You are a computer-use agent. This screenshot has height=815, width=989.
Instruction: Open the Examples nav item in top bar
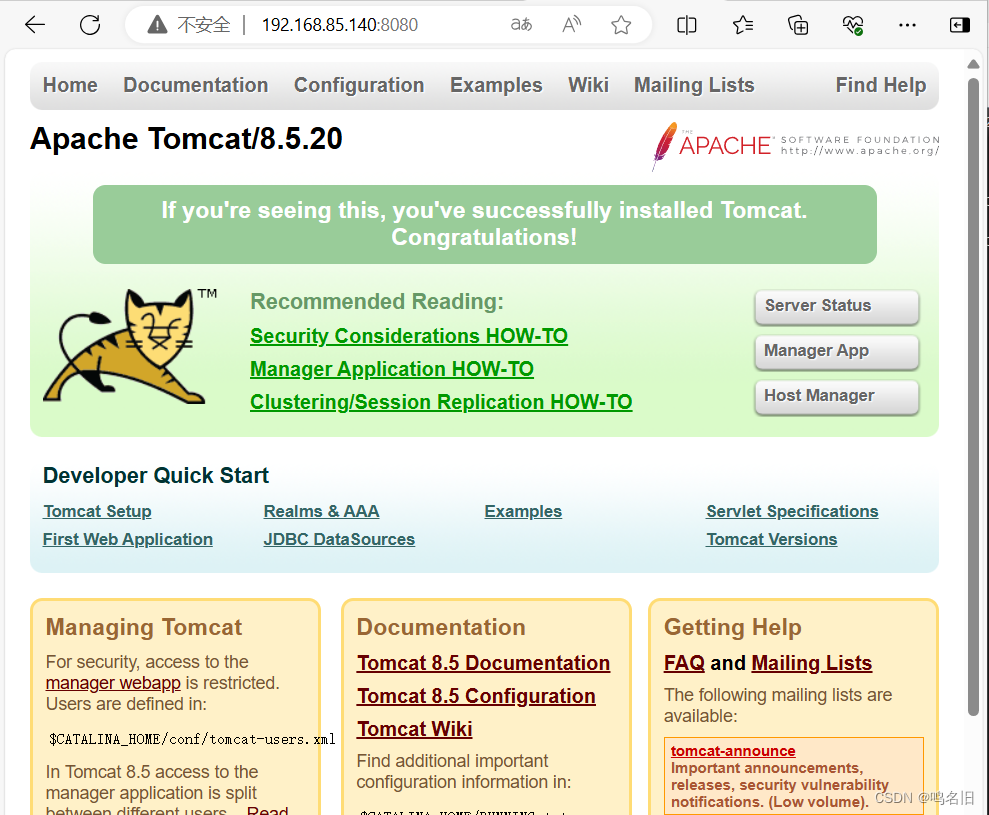click(496, 85)
